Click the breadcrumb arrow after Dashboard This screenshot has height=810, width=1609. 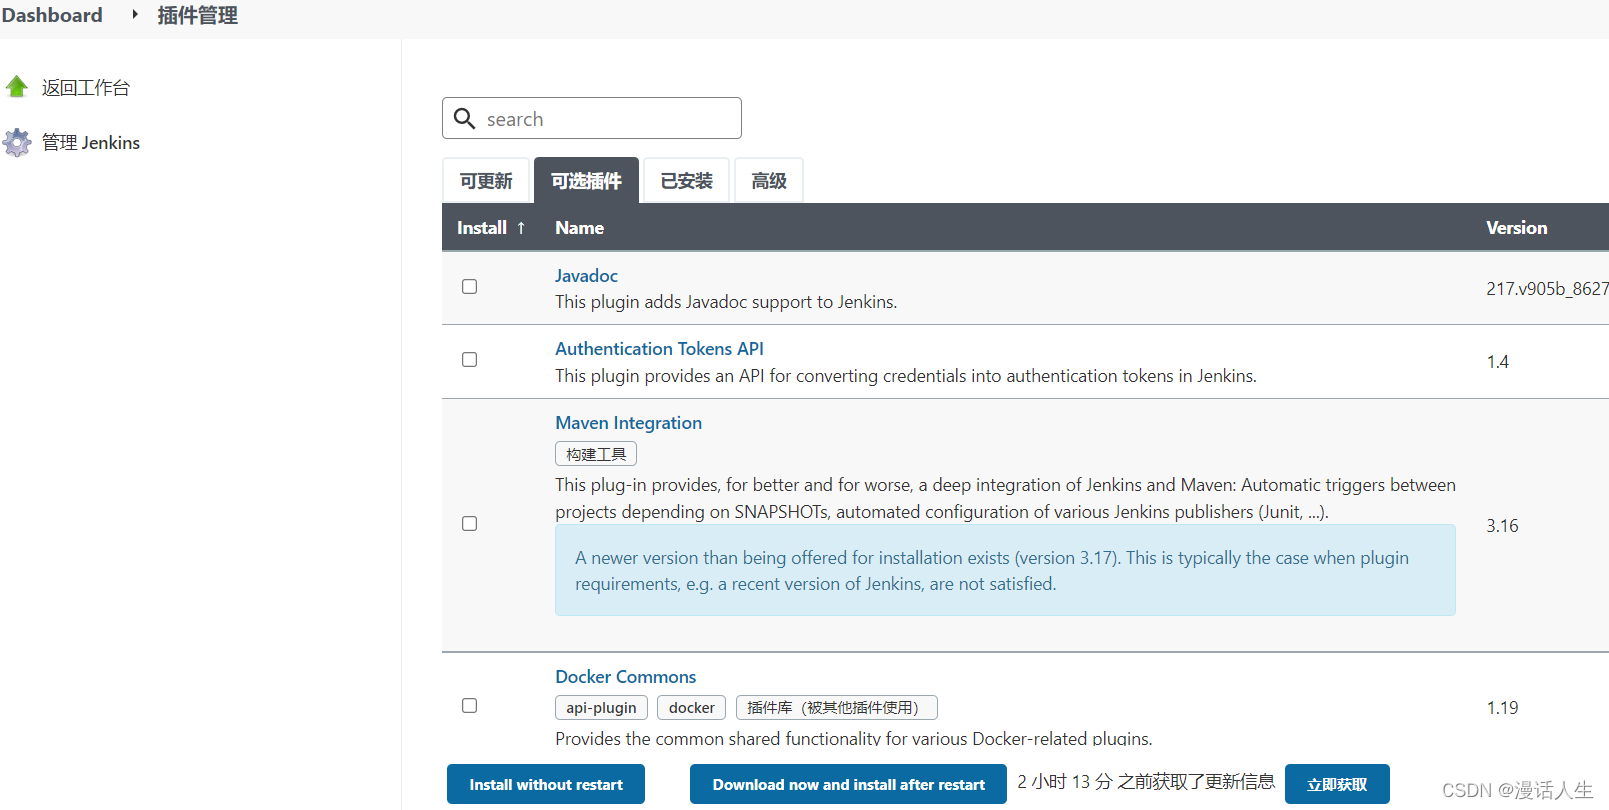pyautogui.click(x=134, y=14)
